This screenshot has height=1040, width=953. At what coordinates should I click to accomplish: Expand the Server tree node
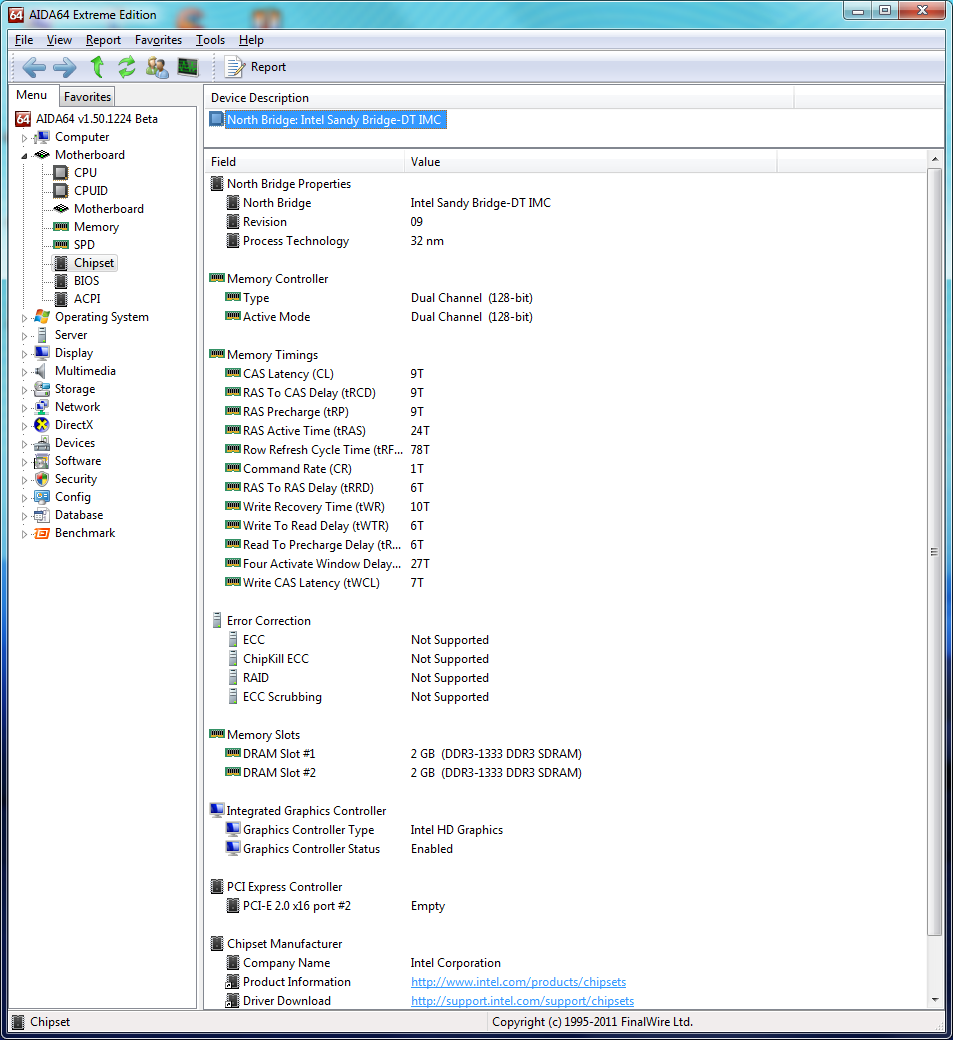(25, 336)
